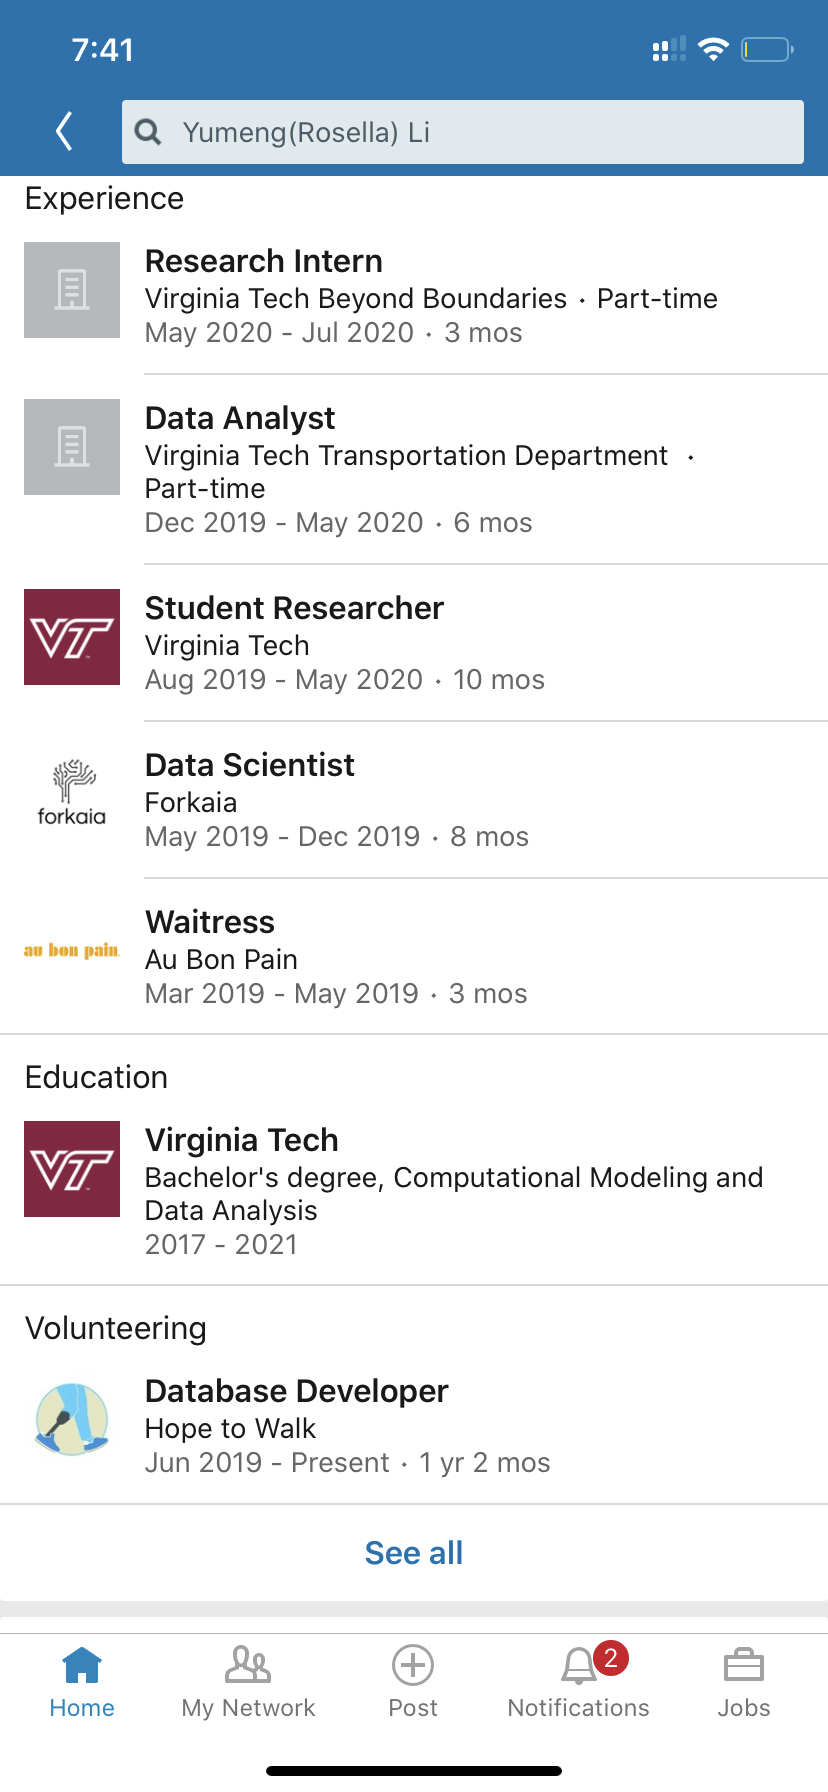This screenshot has width=828, height=1792.
Task: Tap the Virginia Tech Beyond Boundaries placeholder icon
Action: tap(72, 290)
